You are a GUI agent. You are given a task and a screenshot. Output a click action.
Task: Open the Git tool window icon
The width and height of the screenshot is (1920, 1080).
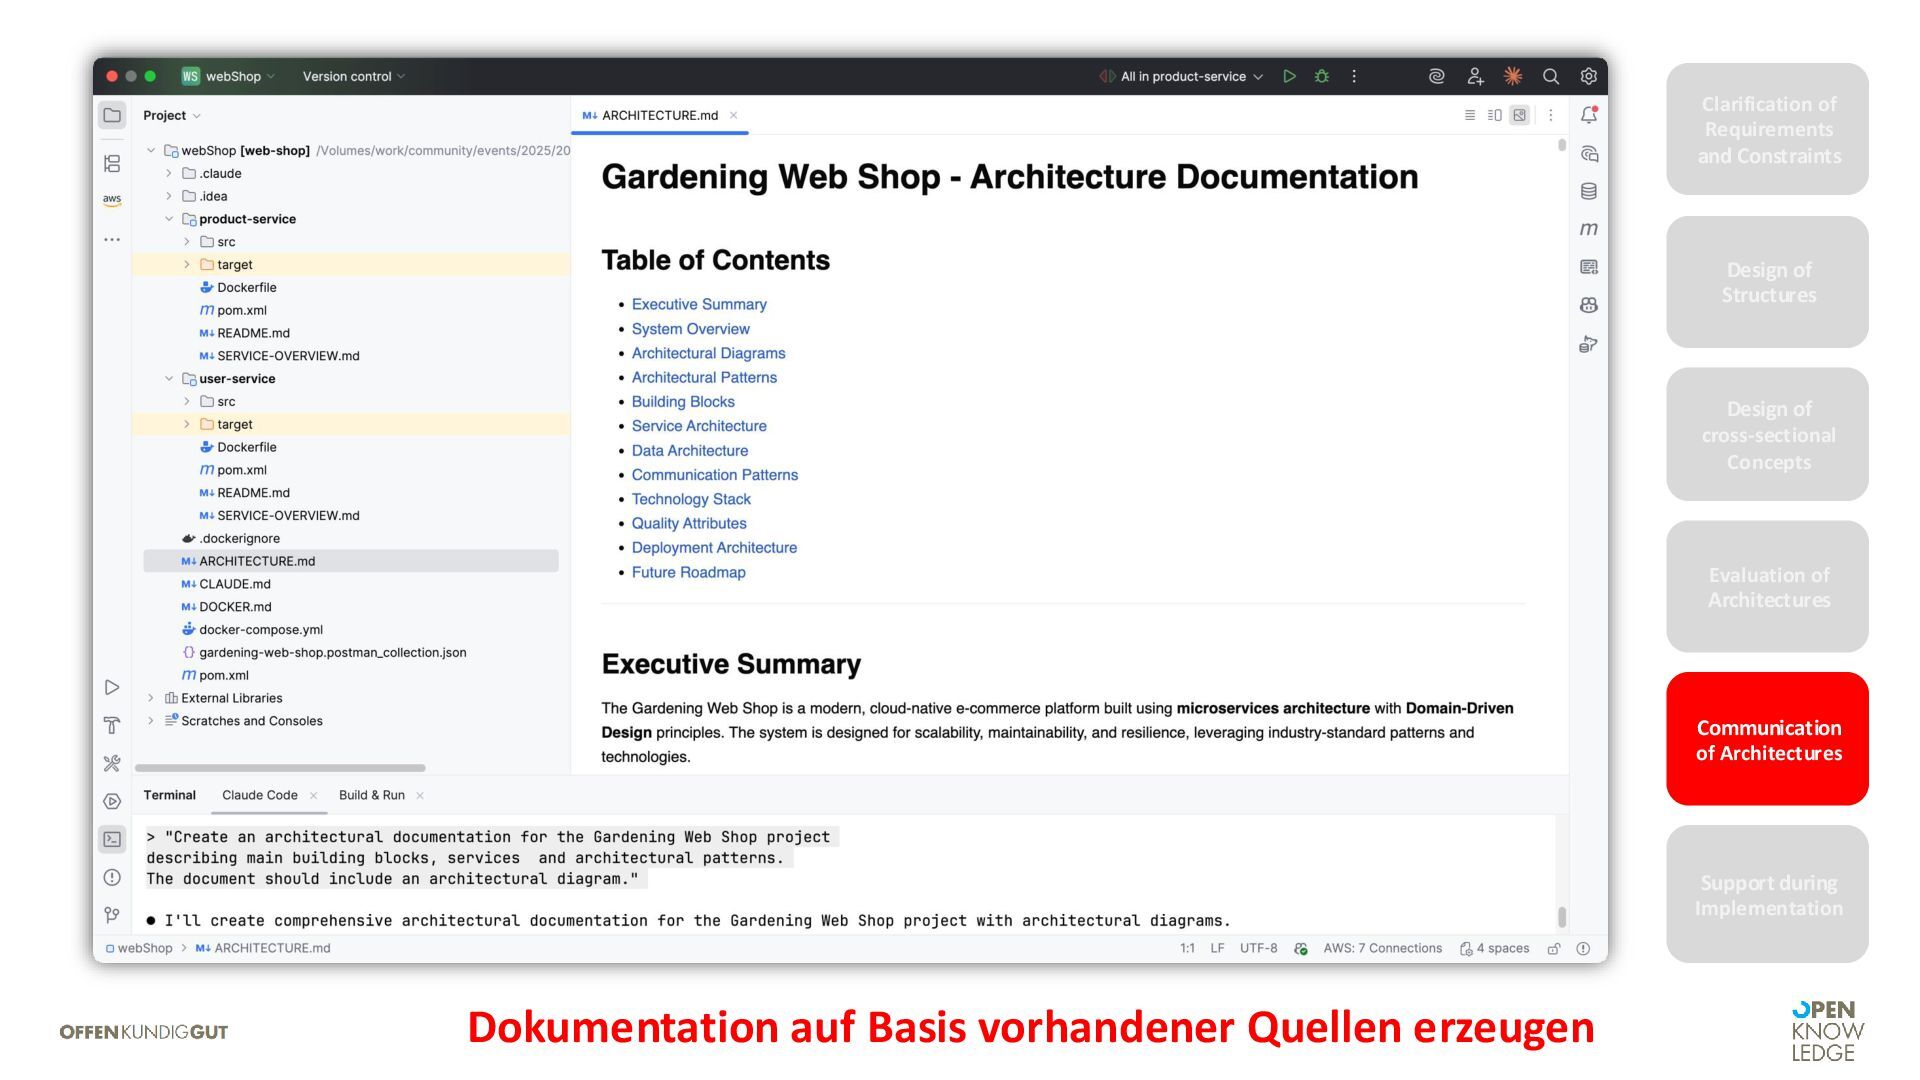coord(112,915)
